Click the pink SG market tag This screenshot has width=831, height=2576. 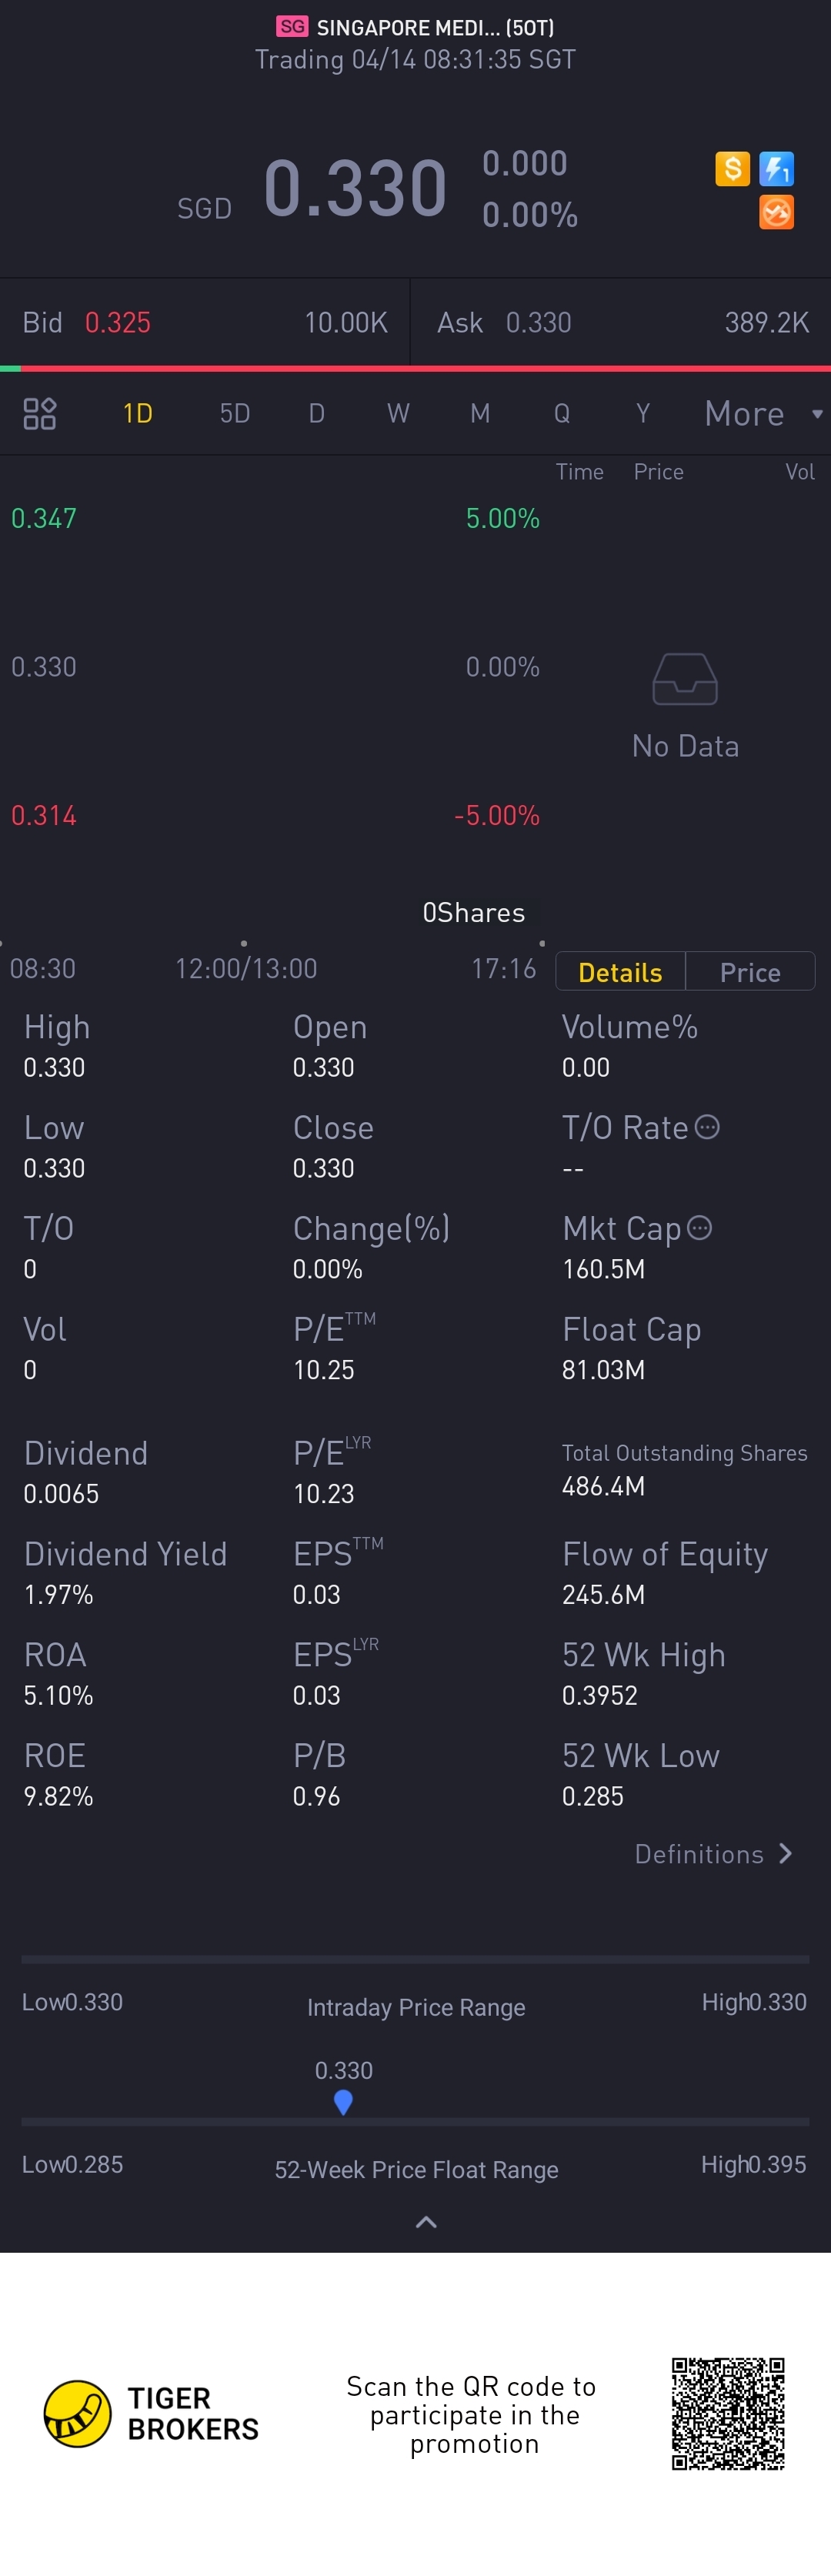292,27
